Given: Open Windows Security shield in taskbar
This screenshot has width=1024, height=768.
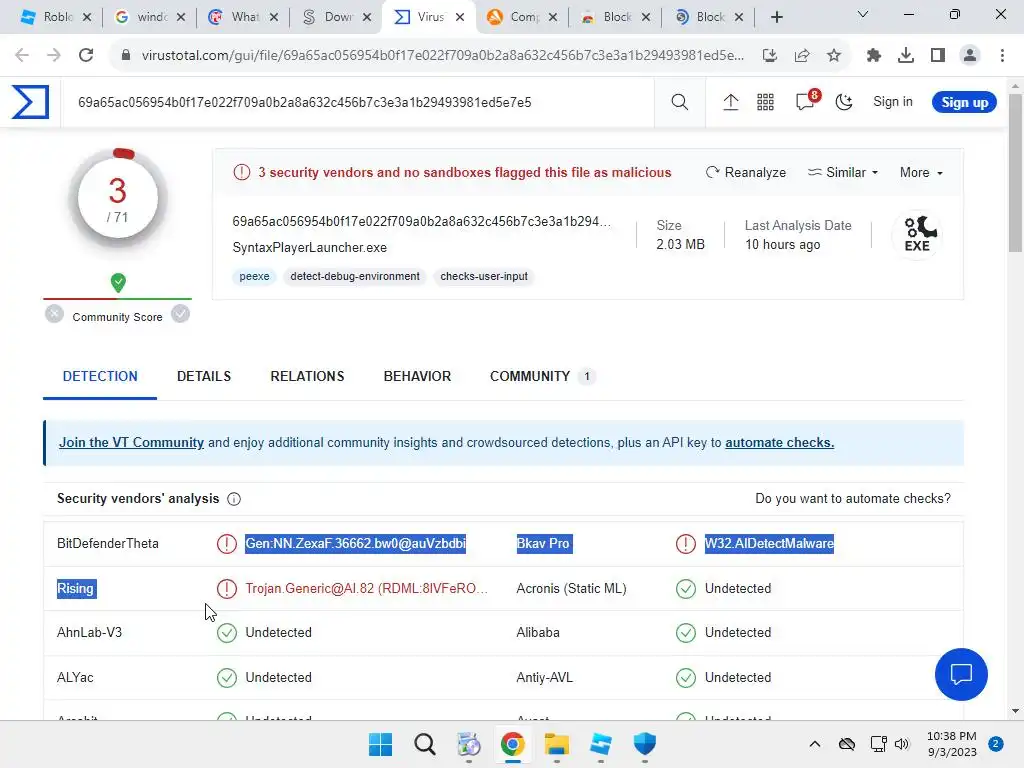Looking at the screenshot, I should click(x=645, y=744).
